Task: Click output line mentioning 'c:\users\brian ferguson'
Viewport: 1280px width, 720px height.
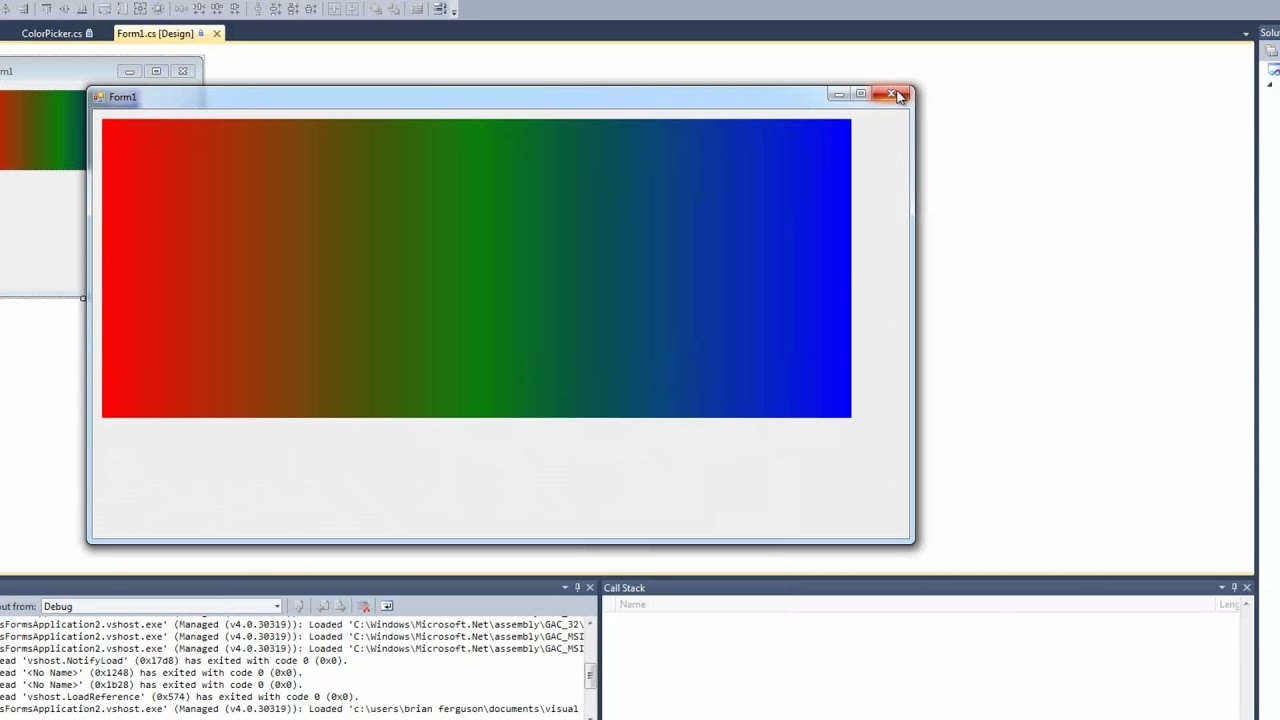Action: 289,708
